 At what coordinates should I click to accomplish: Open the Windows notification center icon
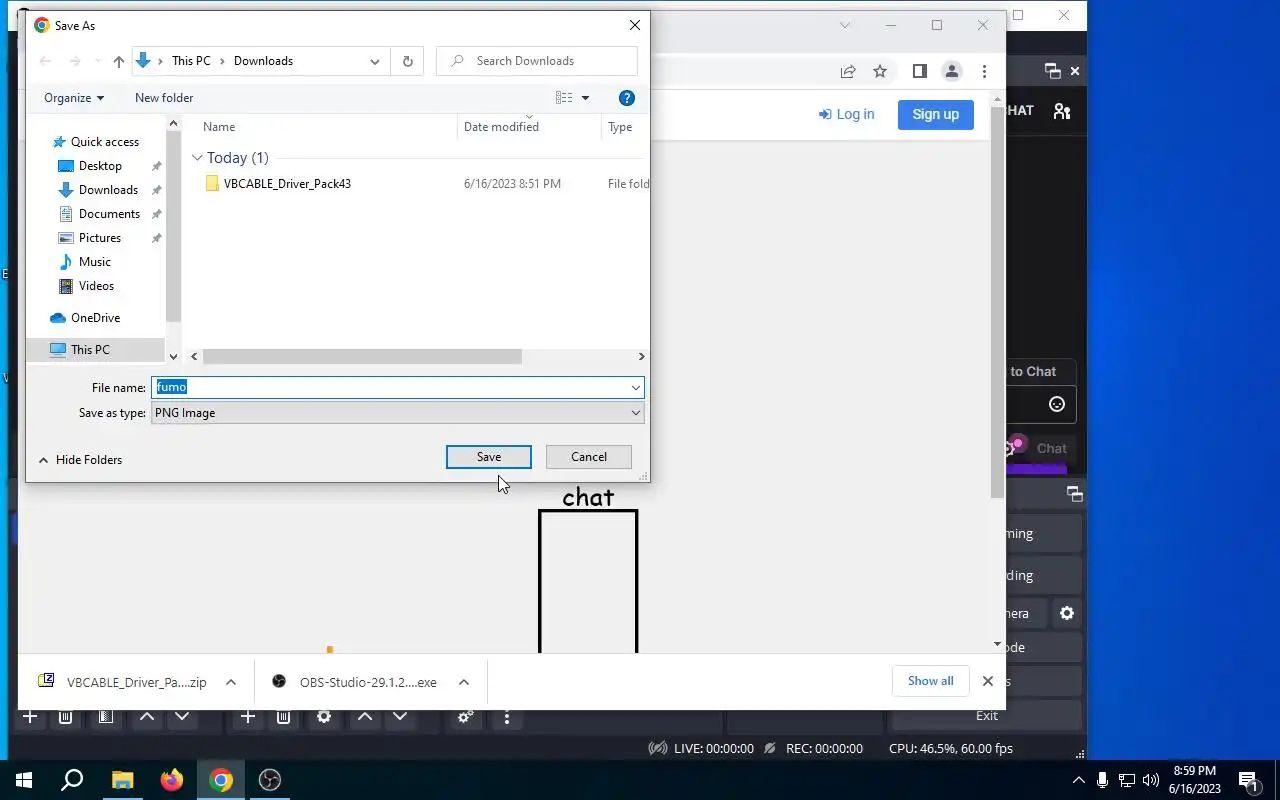tap(1248, 780)
